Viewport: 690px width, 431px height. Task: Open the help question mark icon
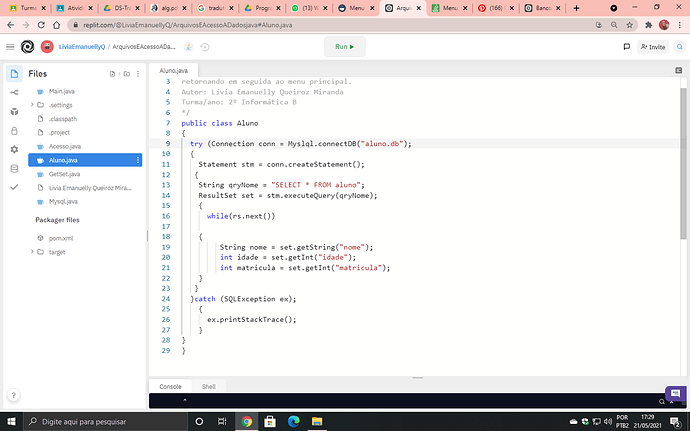click(x=14, y=395)
